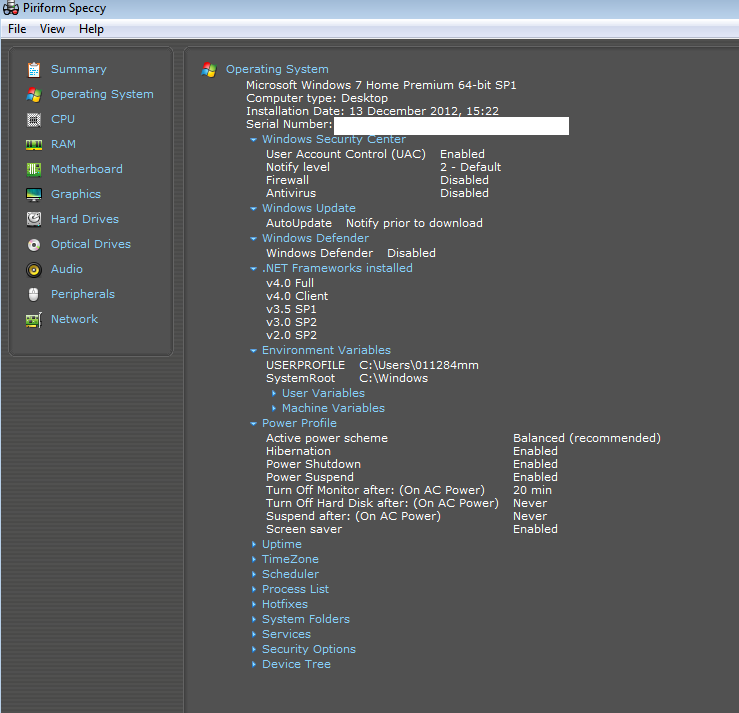Click the Hard Drives disk icon

34,220
